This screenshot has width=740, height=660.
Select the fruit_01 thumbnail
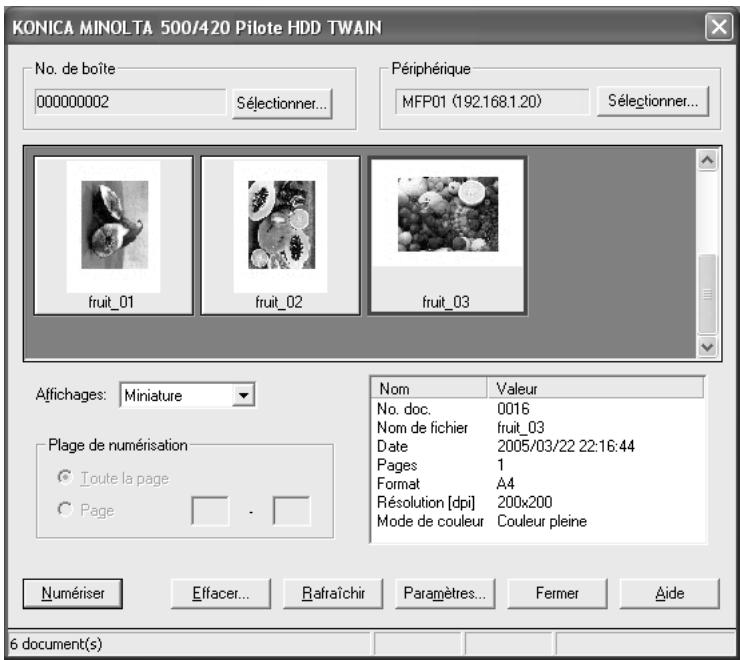[x=113, y=235]
